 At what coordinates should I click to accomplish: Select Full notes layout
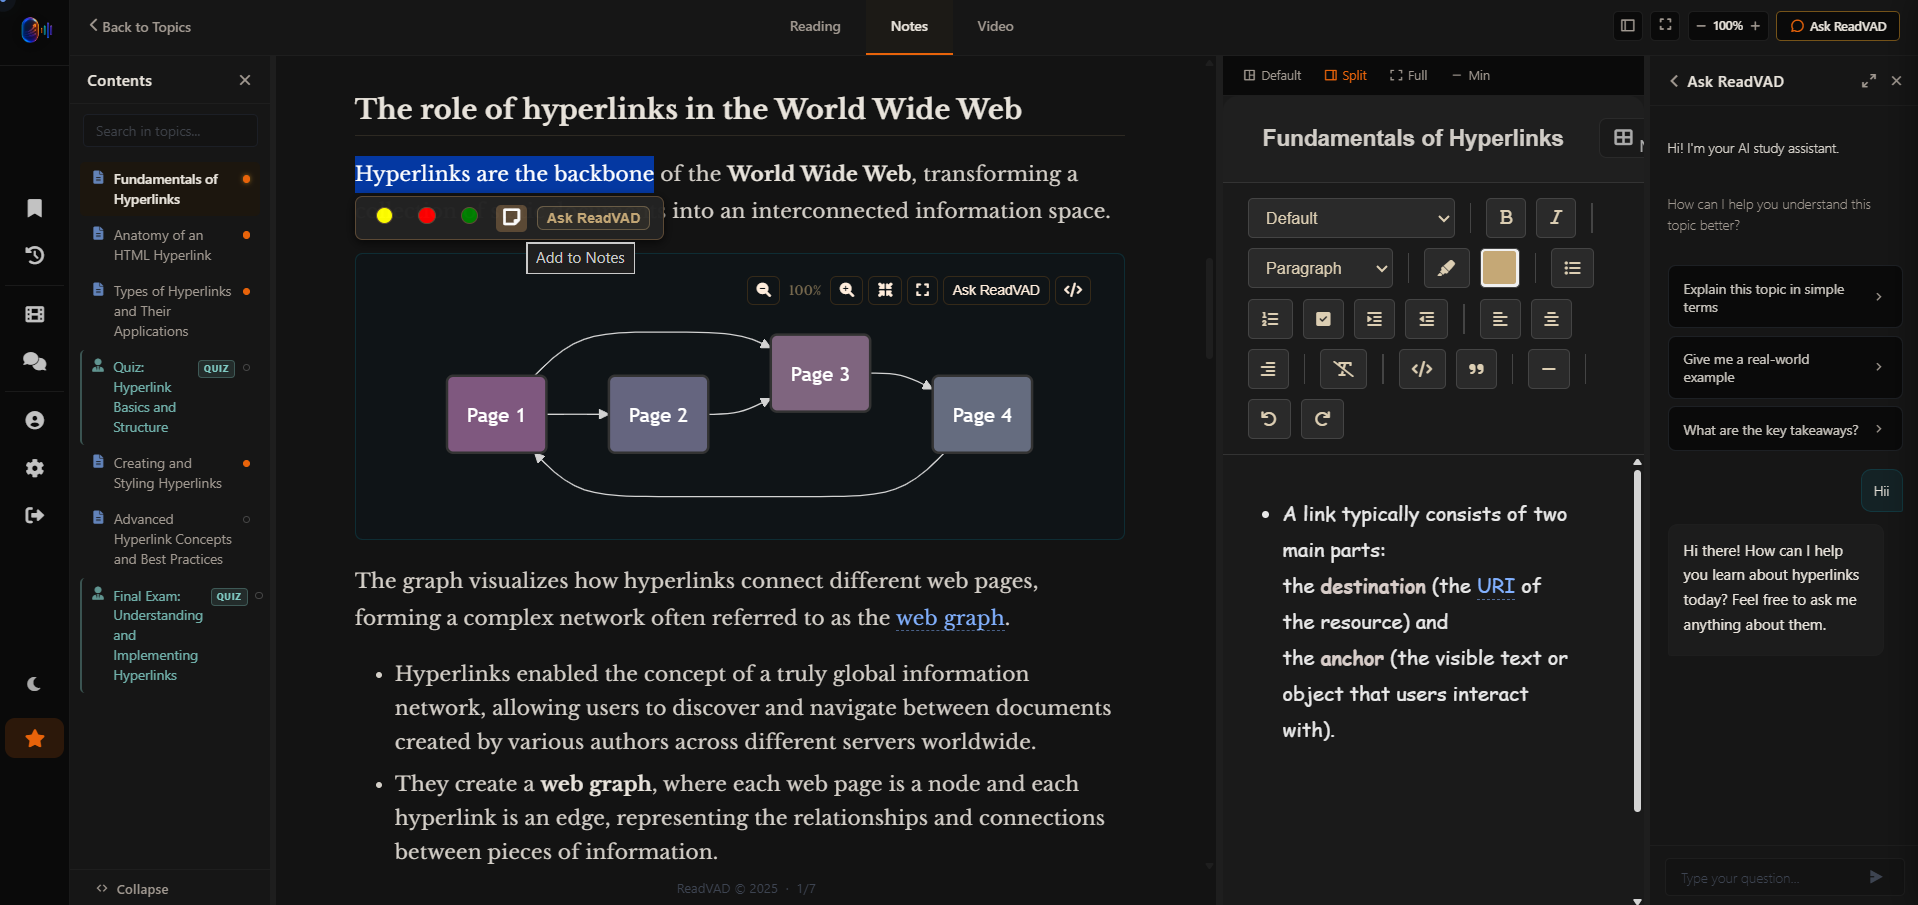(x=1408, y=76)
